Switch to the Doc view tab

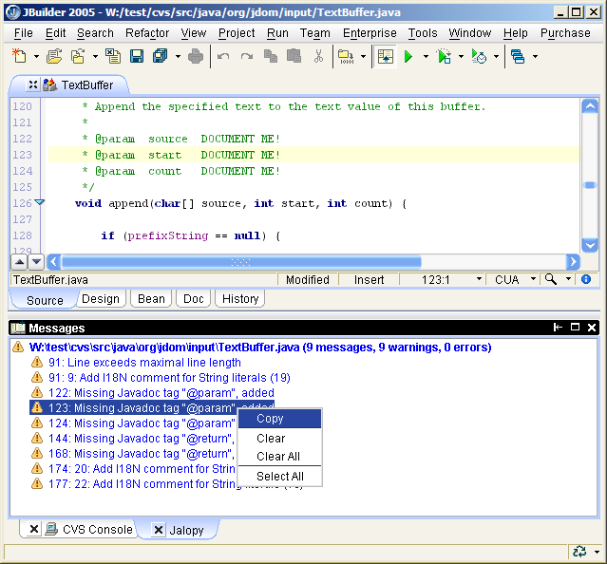(x=193, y=299)
